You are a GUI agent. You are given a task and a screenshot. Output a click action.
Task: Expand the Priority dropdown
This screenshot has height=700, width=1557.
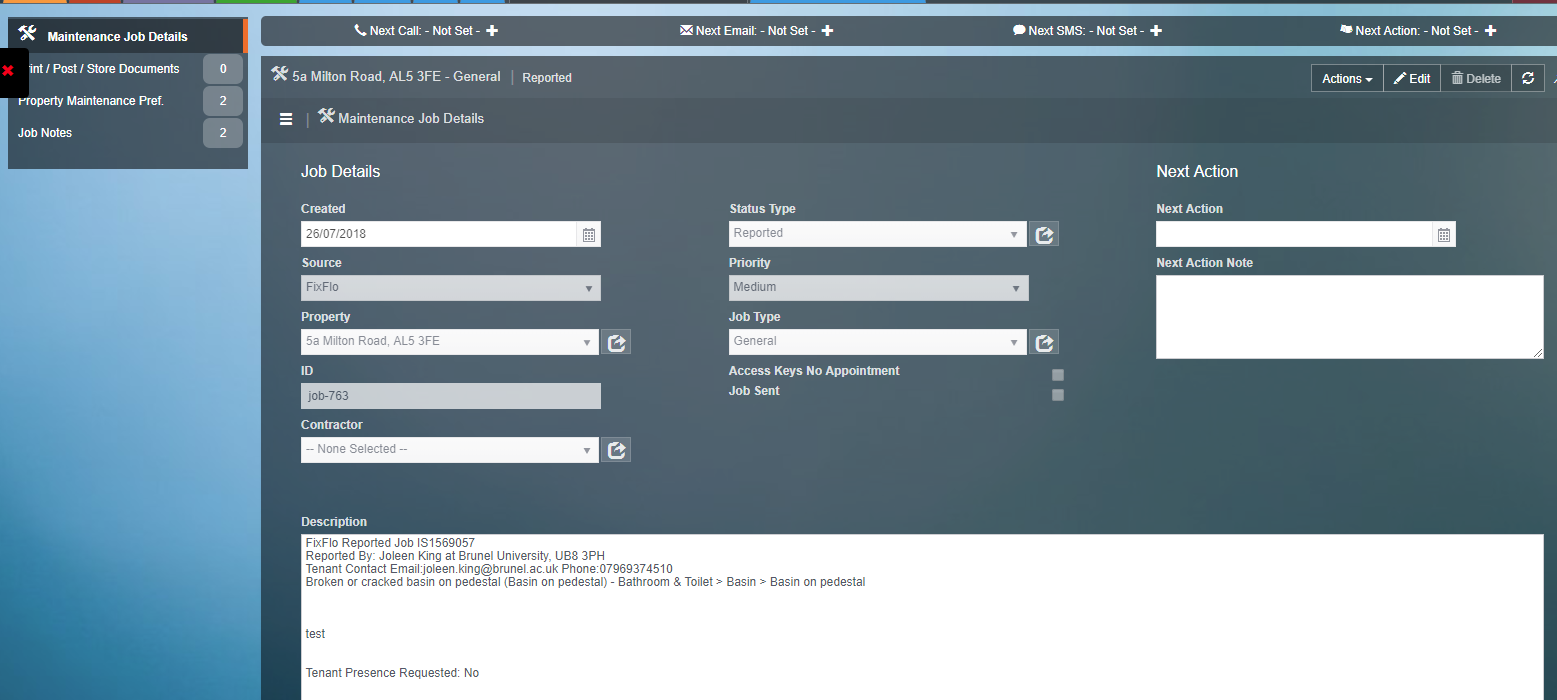click(x=878, y=288)
